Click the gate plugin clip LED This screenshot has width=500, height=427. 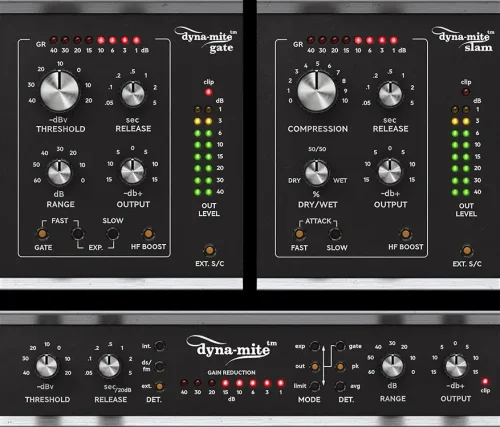(209, 92)
